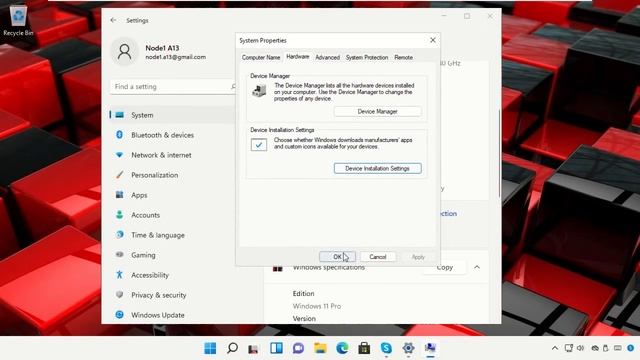Open File Explorer from taskbar

320,348
